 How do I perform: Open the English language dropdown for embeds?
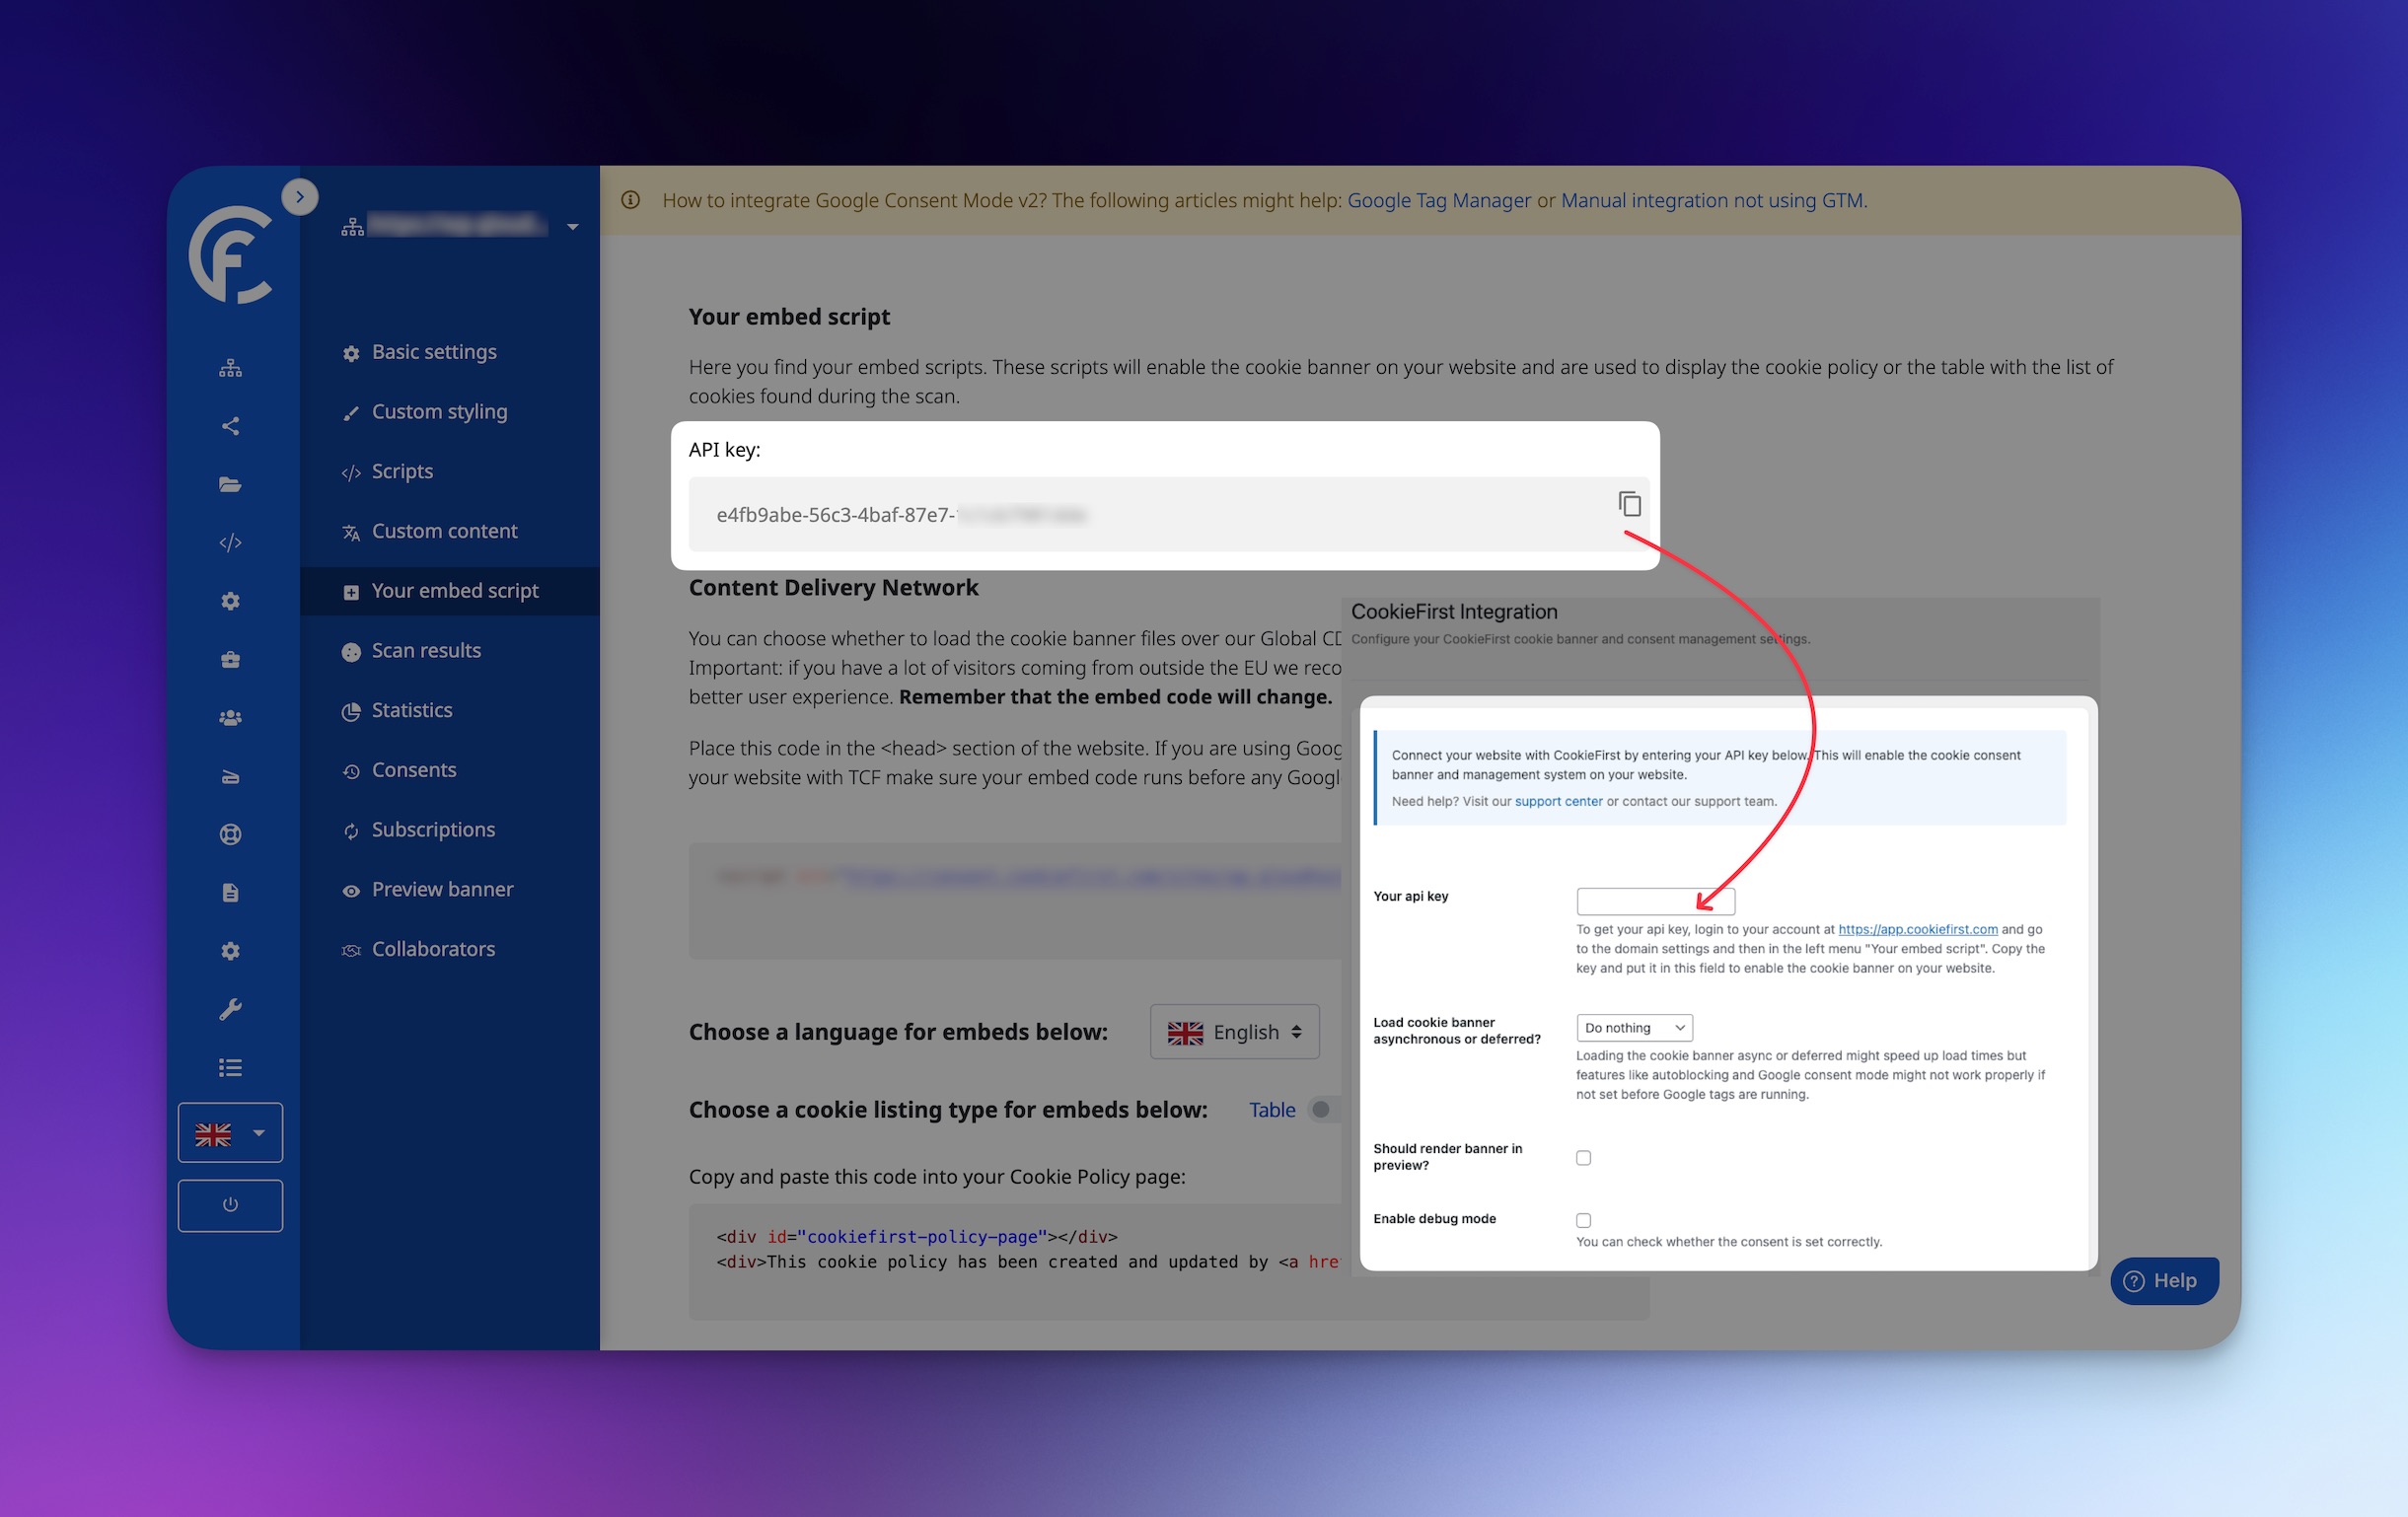click(x=1234, y=1032)
